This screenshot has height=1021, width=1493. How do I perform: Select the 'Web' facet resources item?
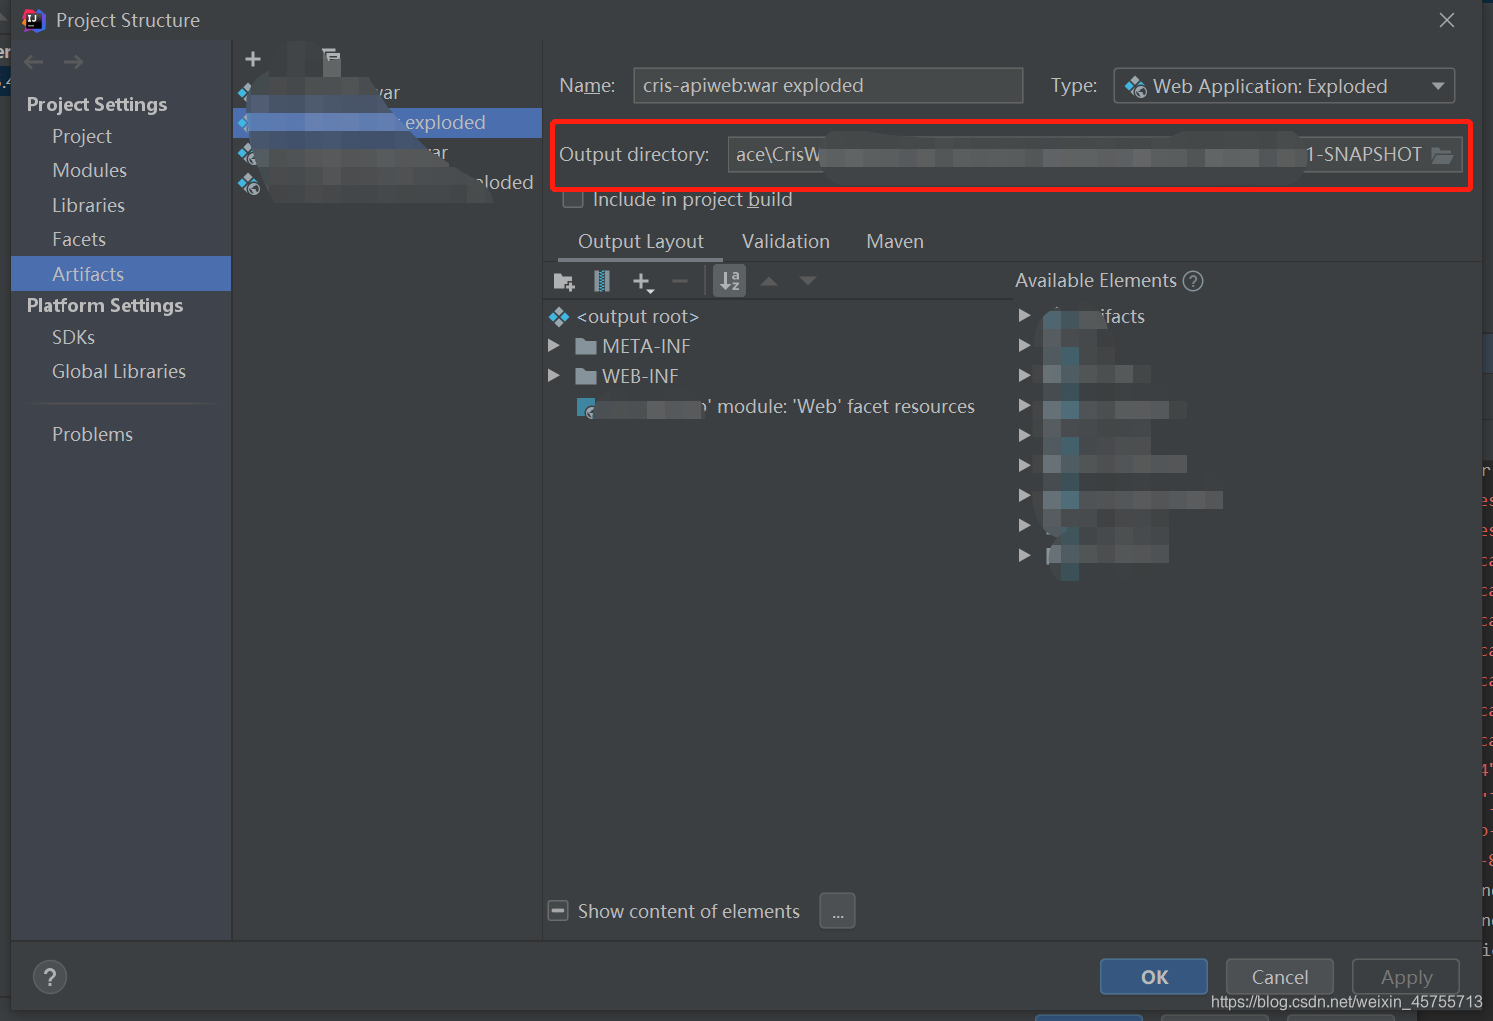pyautogui.click(x=776, y=407)
